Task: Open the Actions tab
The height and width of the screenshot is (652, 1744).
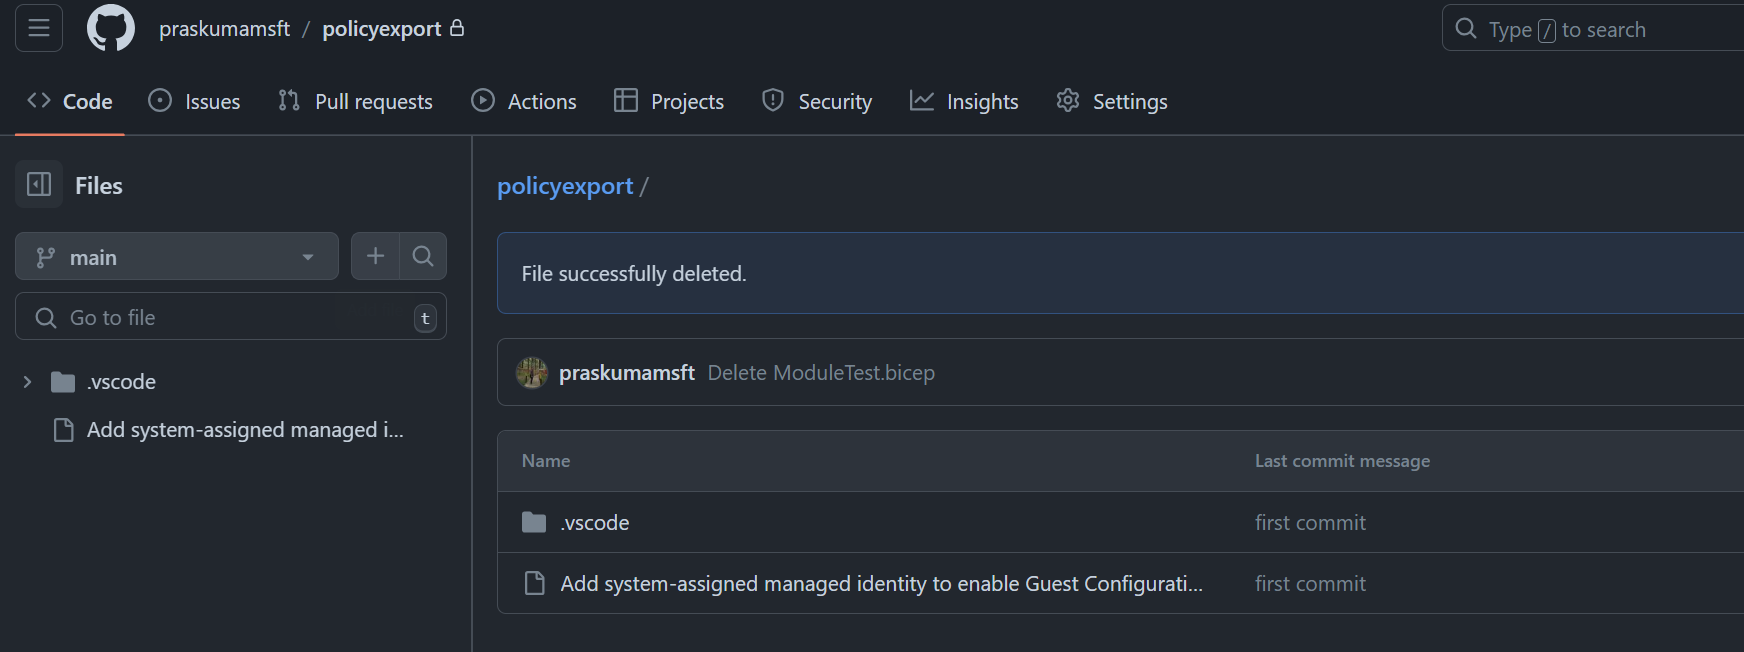Action: click(524, 101)
